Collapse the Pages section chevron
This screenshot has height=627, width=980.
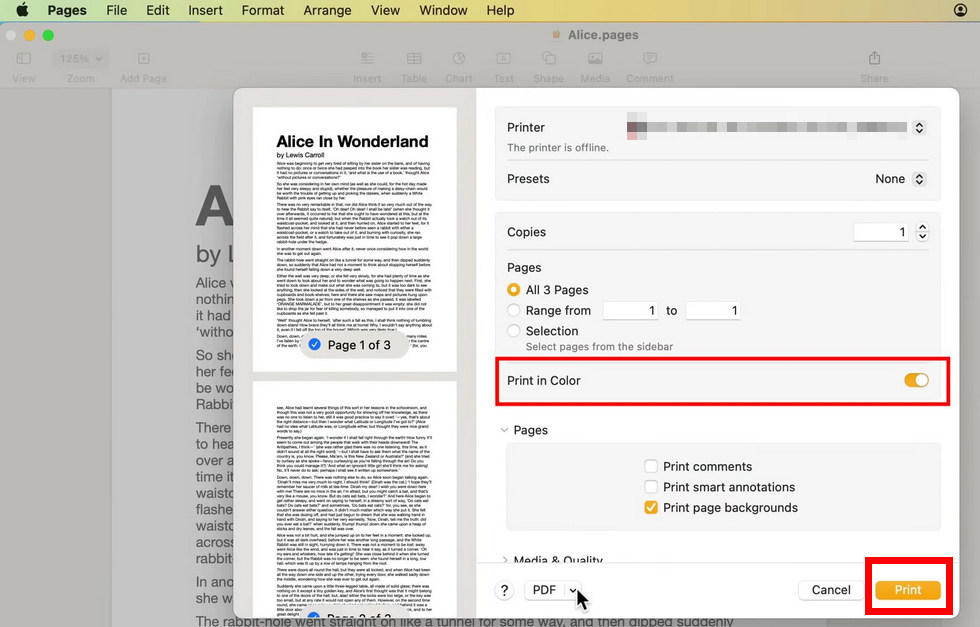[x=504, y=430]
